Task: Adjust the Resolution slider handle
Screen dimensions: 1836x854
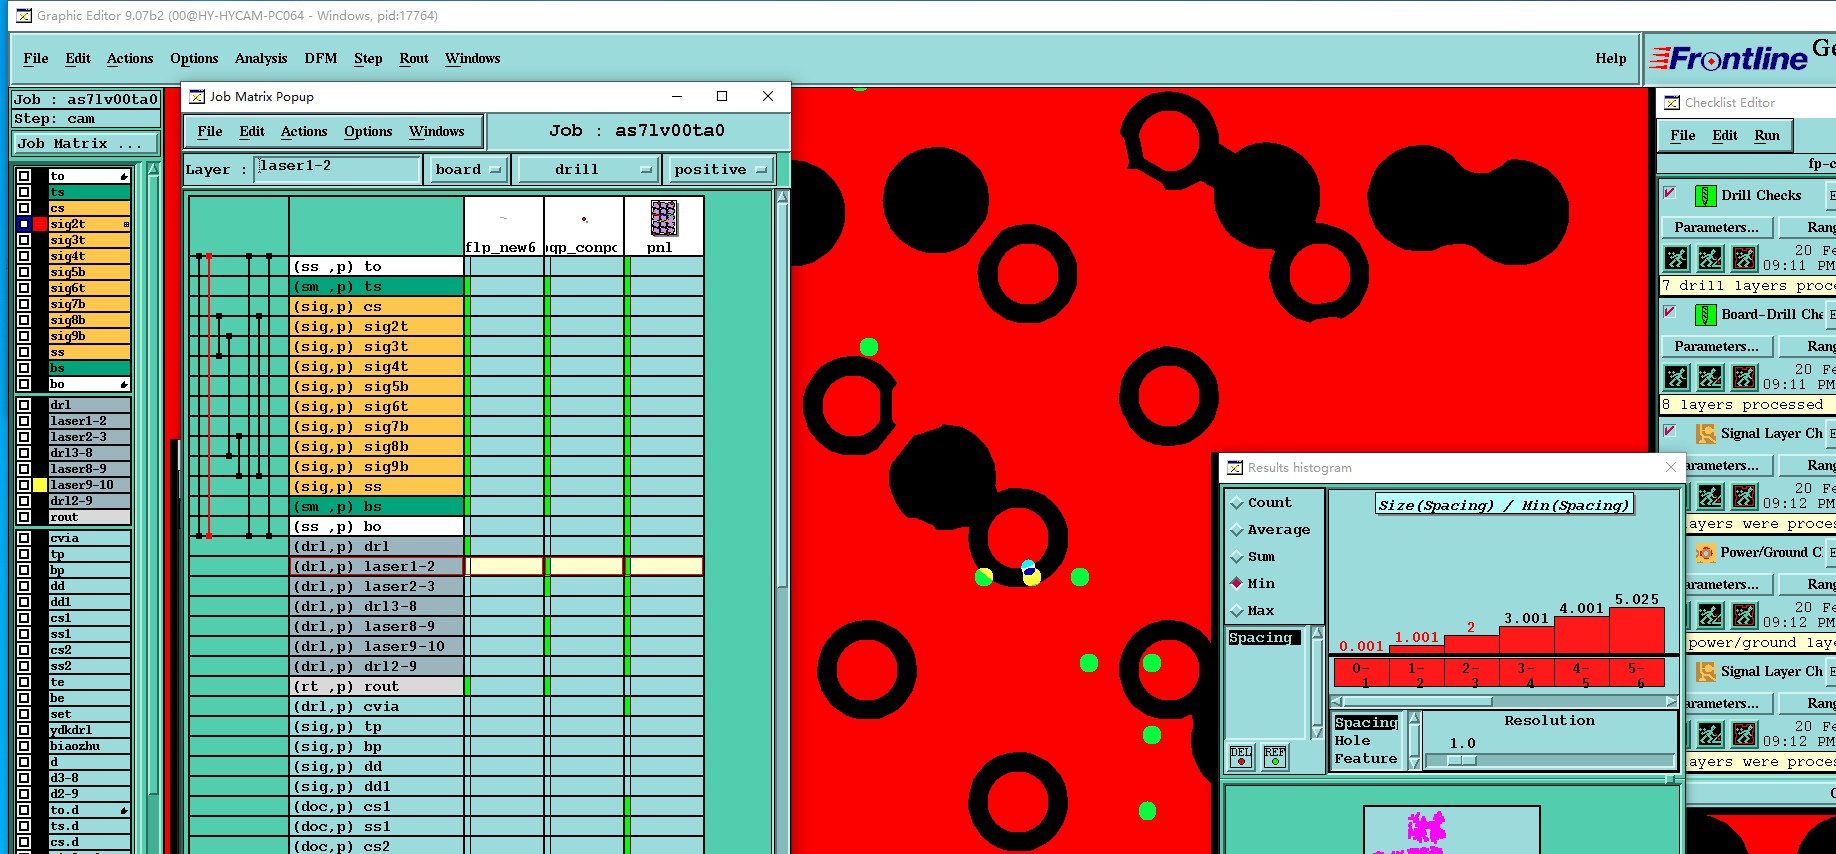Action: (1462, 761)
